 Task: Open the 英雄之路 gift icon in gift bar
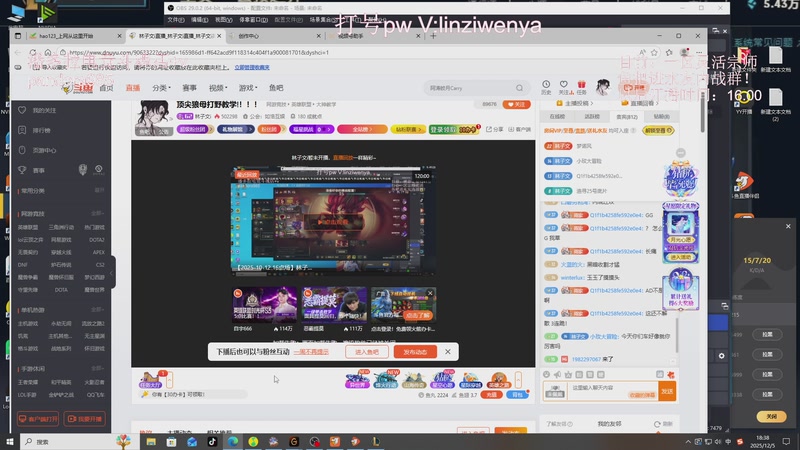pos(498,380)
